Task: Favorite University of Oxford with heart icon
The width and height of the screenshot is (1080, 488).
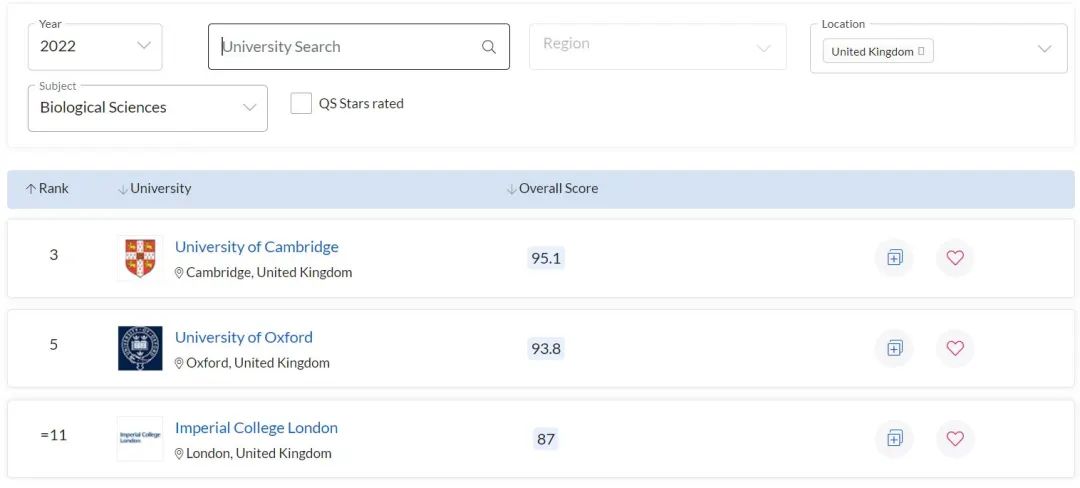Action: pyautogui.click(x=955, y=348)
